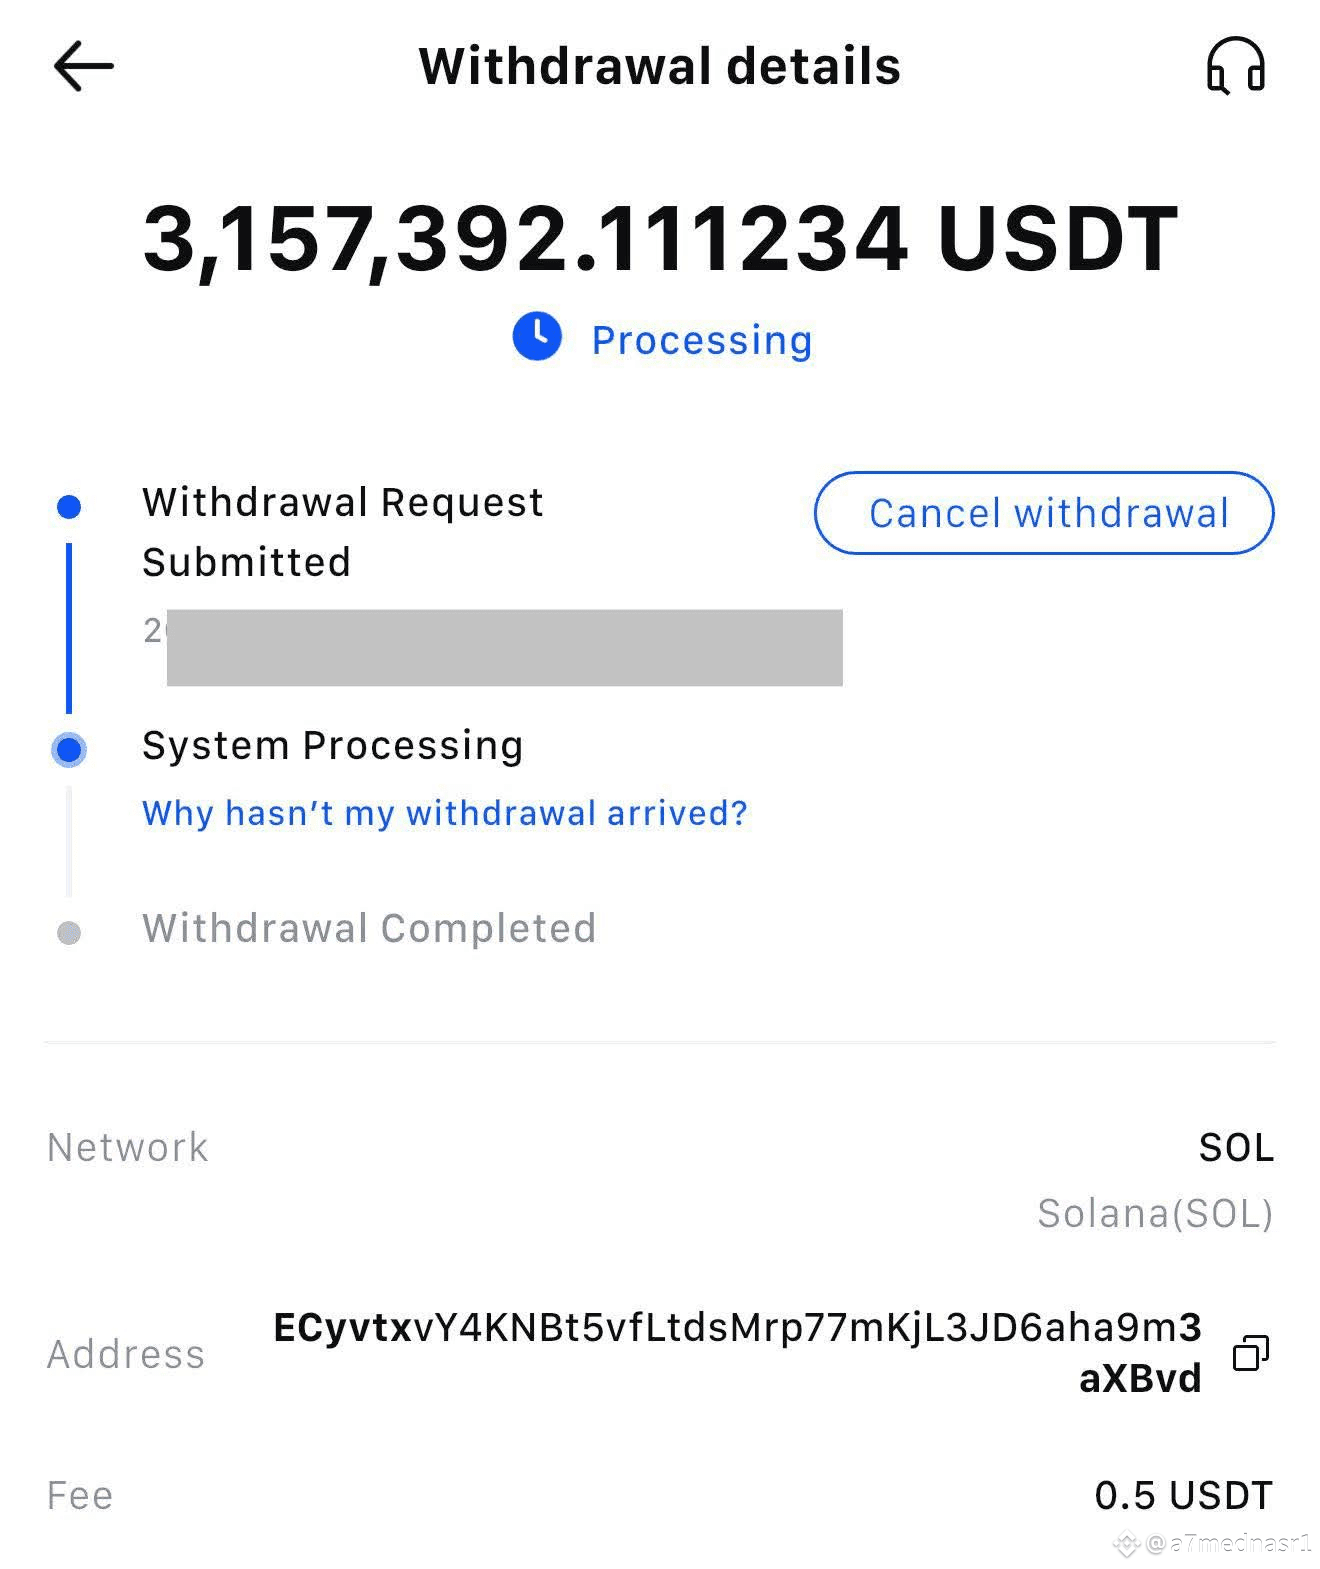
Task: Copy the withdrawal address icon
Action: point(1250,1353)
